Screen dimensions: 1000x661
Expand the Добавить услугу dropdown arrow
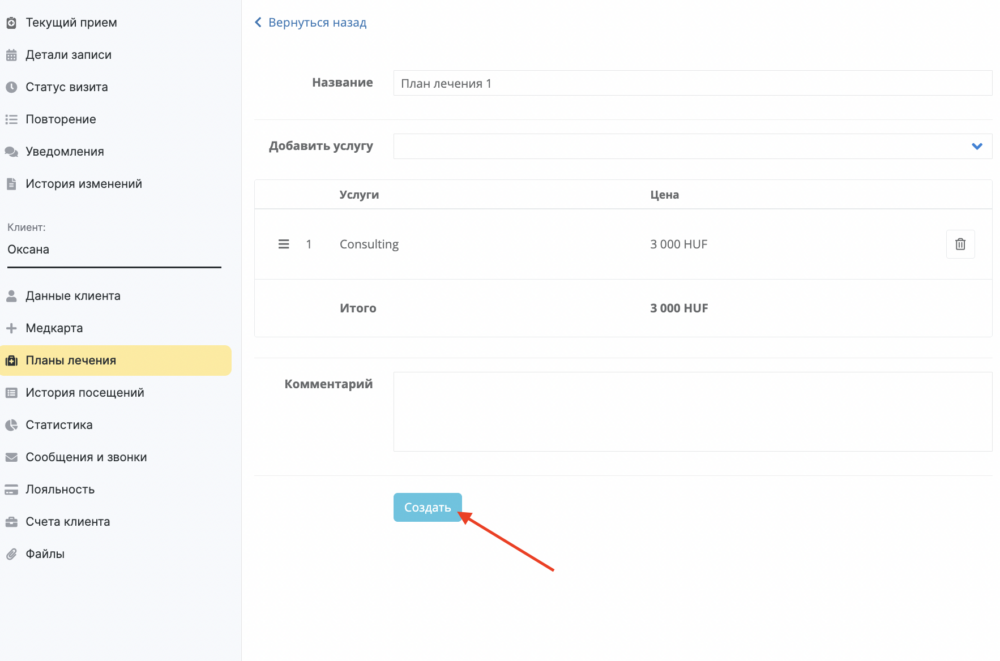click(x=977, y=146)
